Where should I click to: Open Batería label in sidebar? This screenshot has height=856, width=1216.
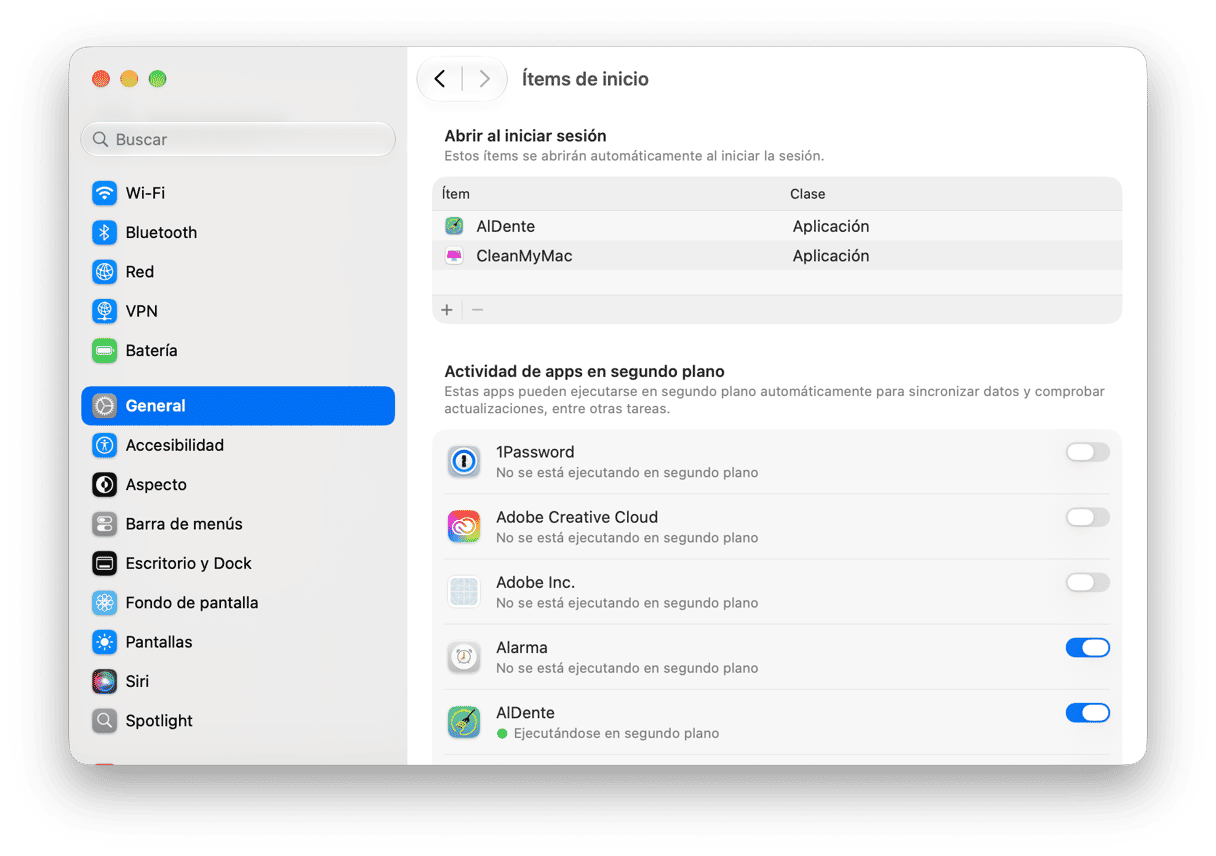pyautogui.click(x=152, y=351)
